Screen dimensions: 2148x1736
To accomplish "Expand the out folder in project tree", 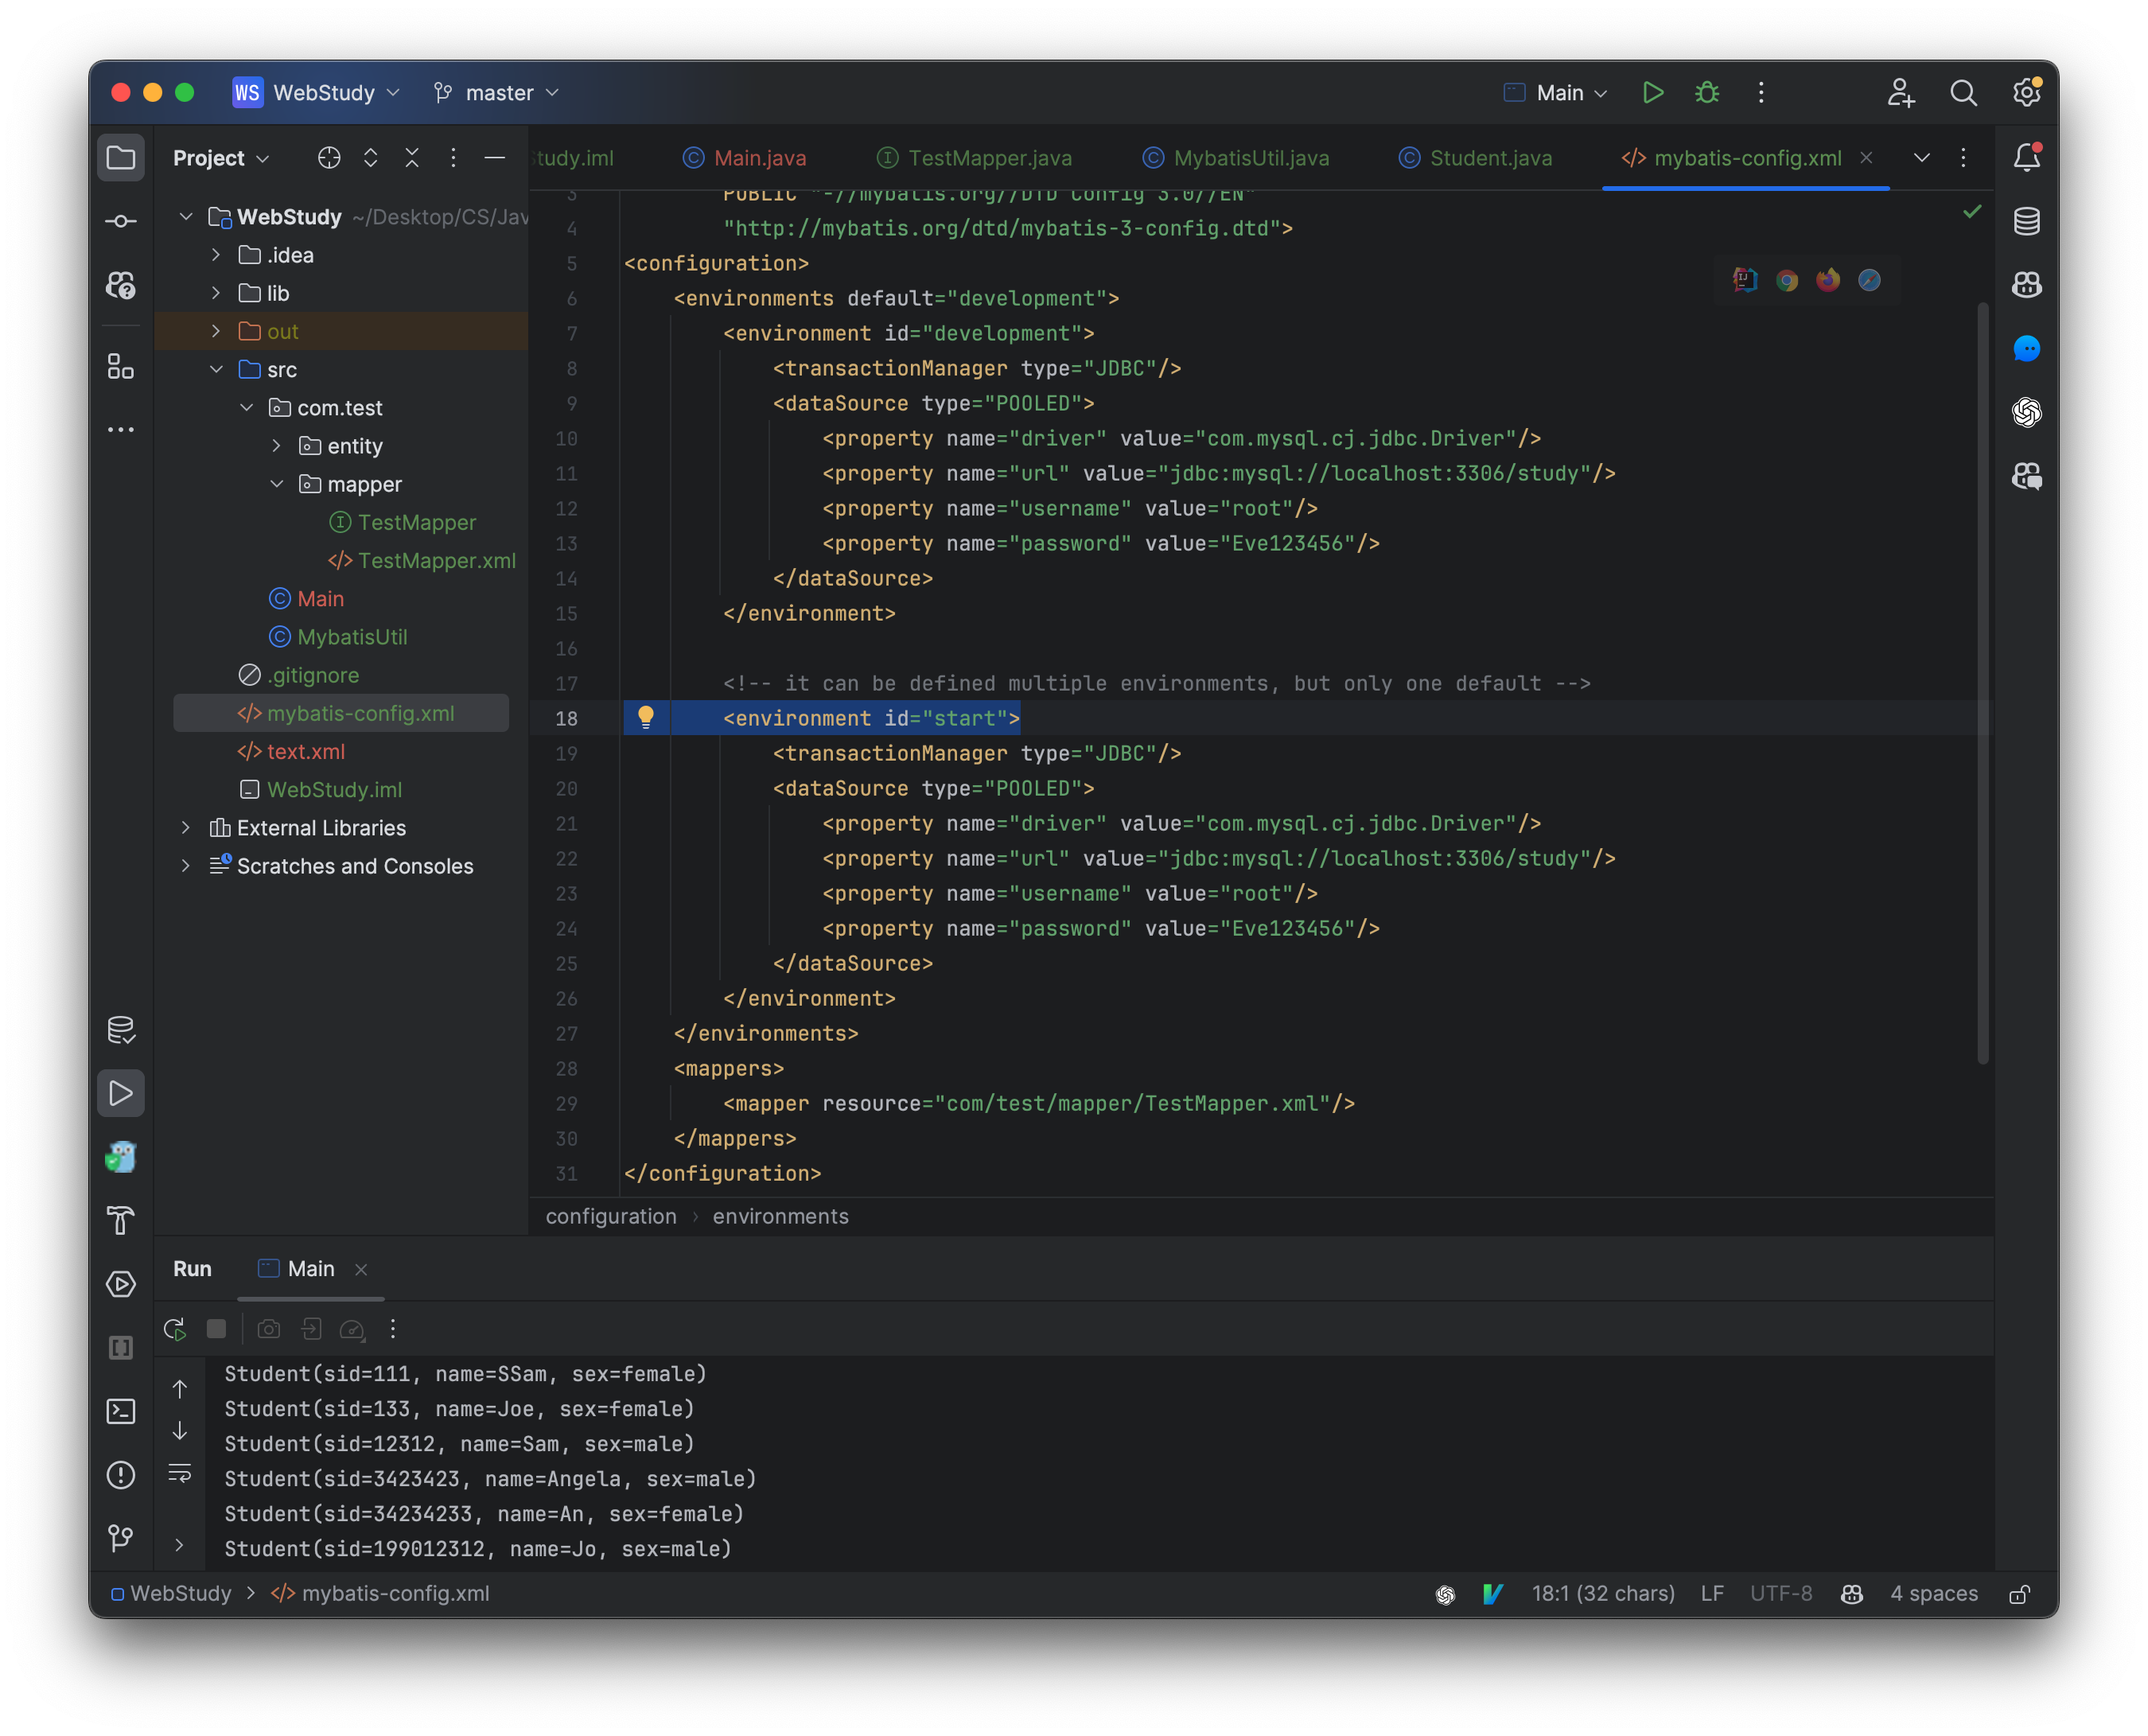I will click(216, 331).
